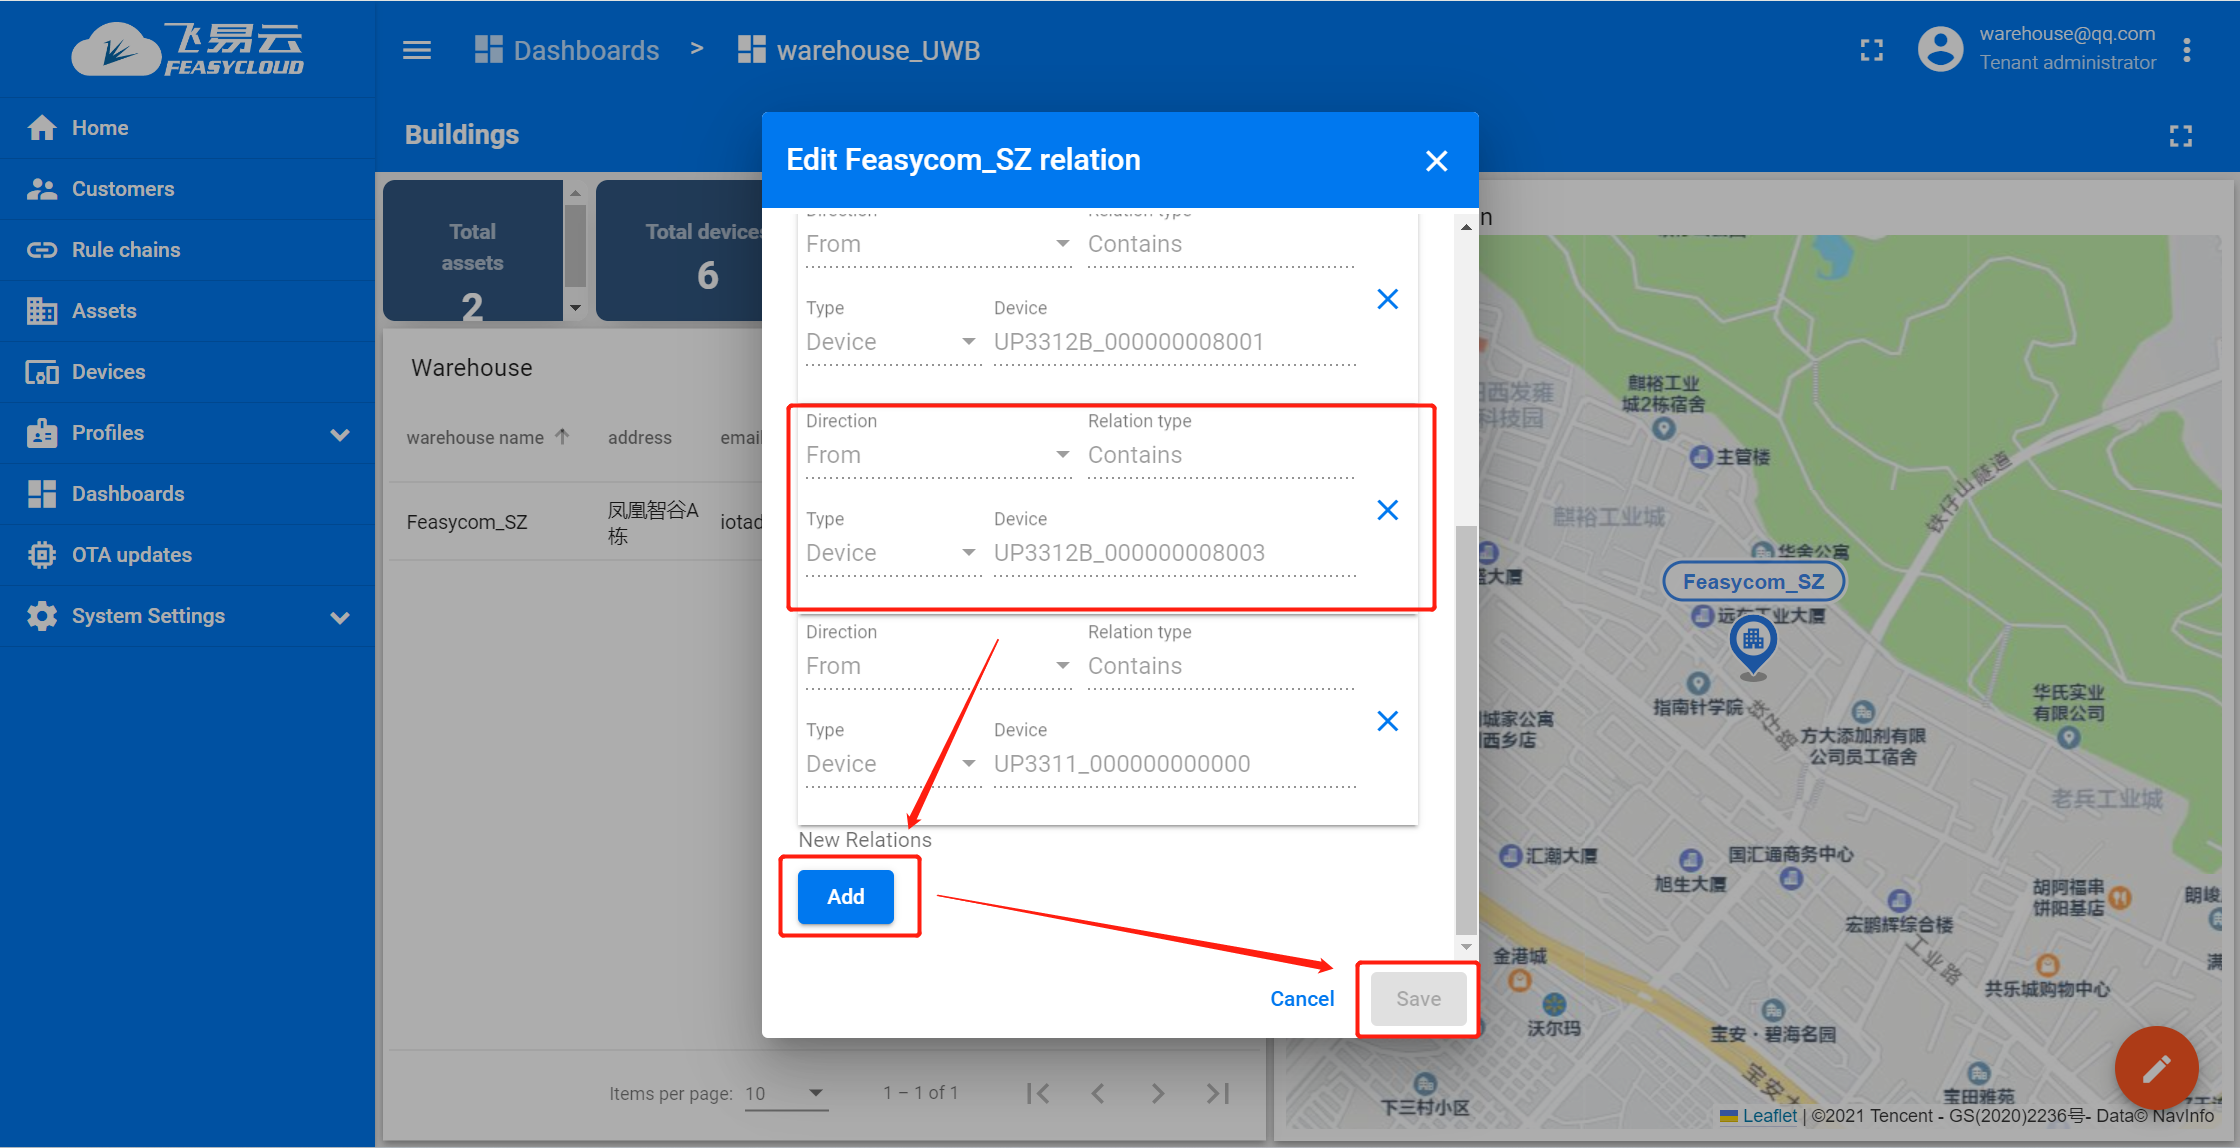
Task: Go to OTA updates page
Action: pyautogui.click(x=131, y=555)
